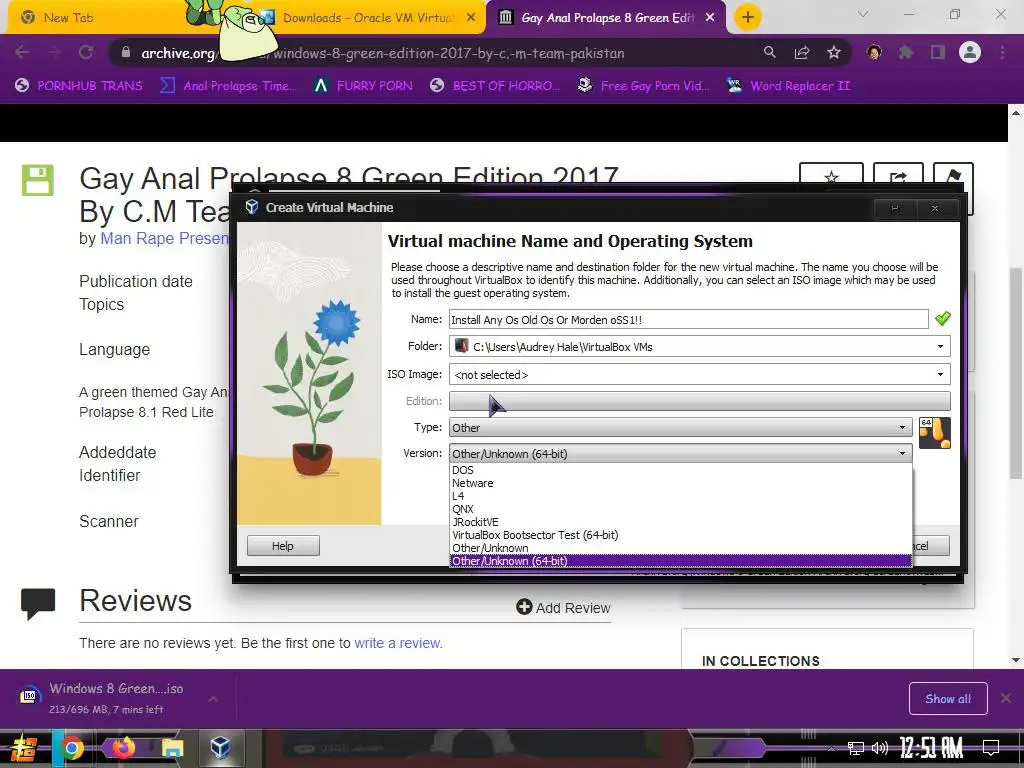The image size is (1024, 768).
Task: Select QNX in Version list
Action: [680, 509]
